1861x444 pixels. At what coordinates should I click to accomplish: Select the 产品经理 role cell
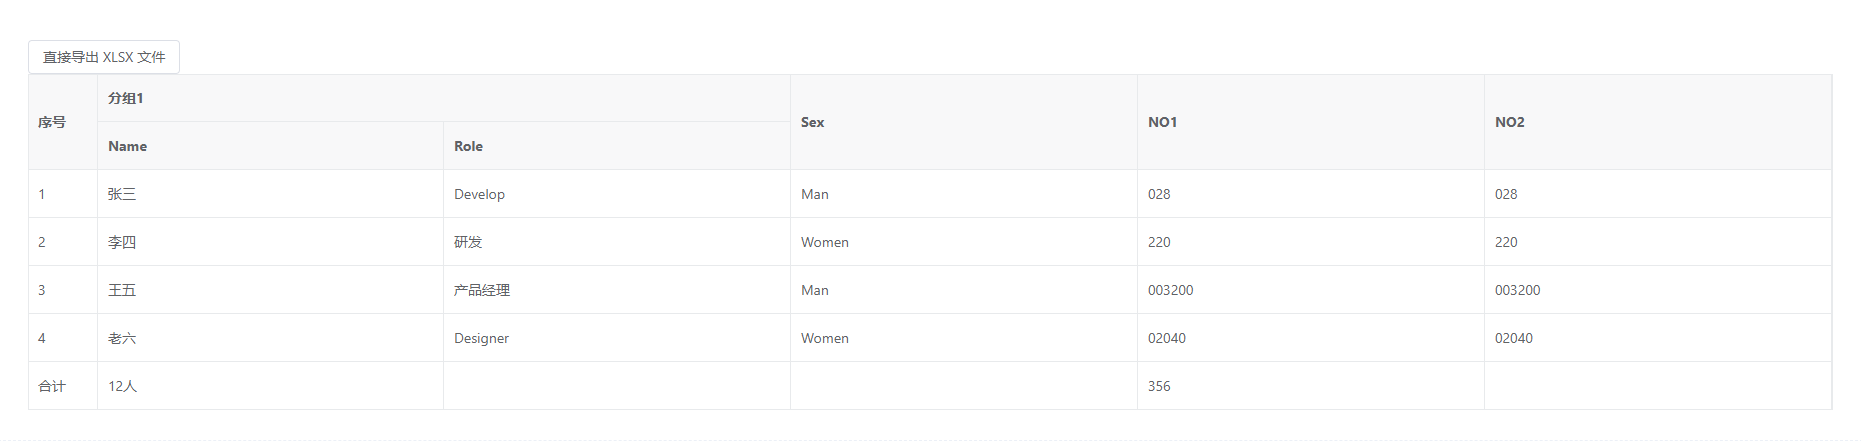(482, 290)
